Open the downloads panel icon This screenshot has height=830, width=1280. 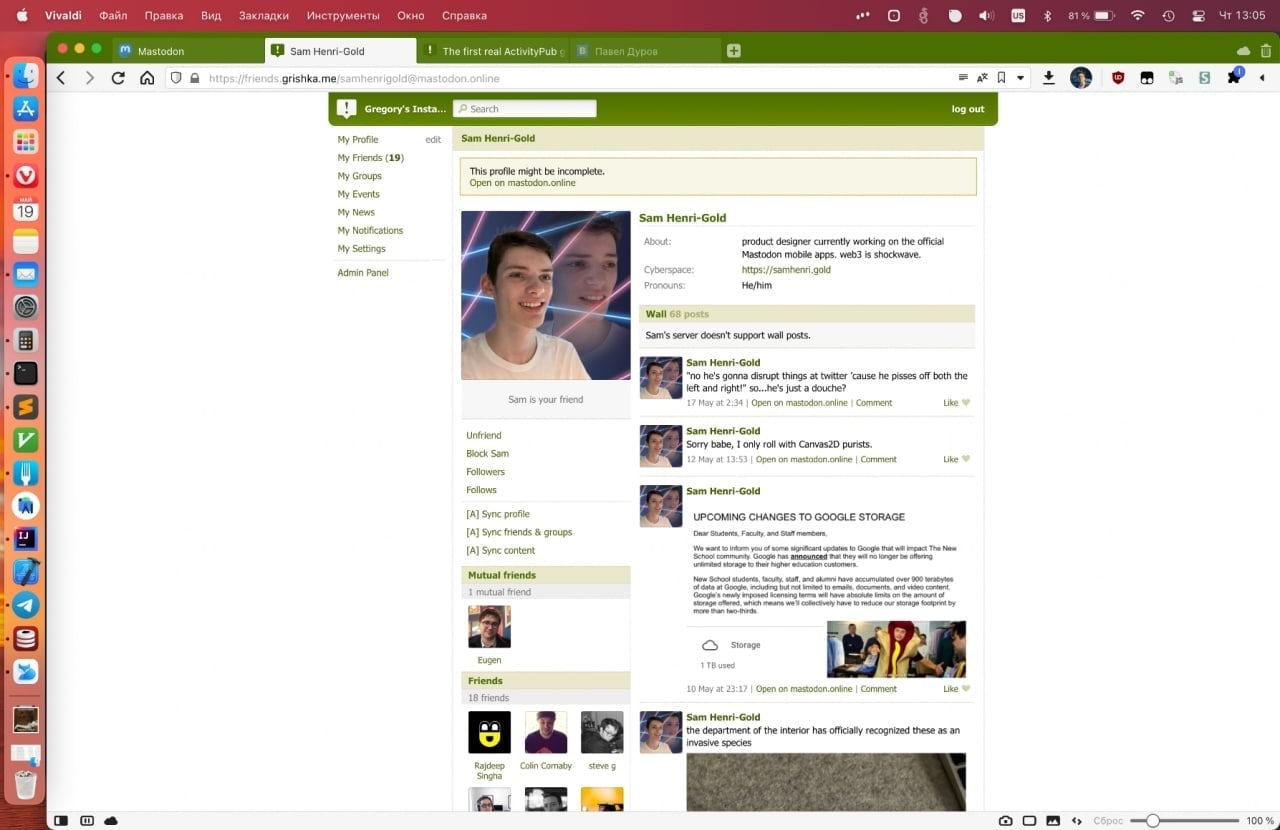point(1048,78)
